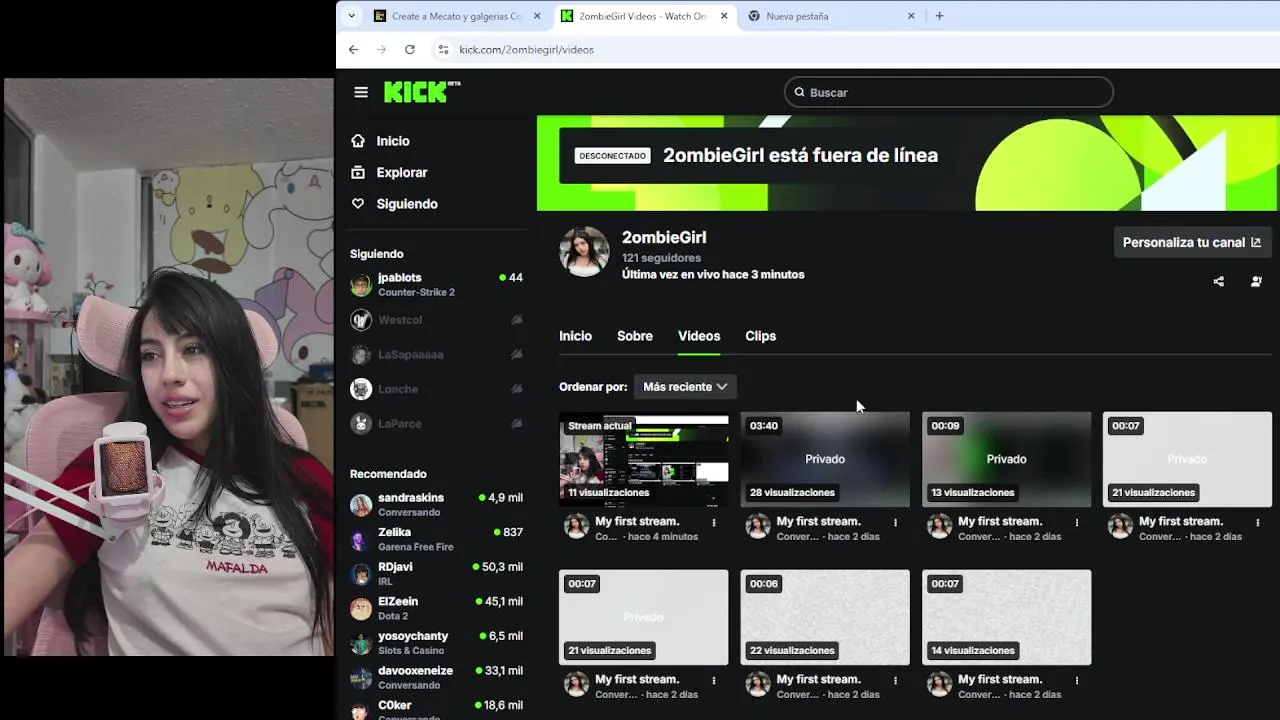This screenshot has width=1280, height=720.
Task: Reload the page
Action: [x=410, y=49]
